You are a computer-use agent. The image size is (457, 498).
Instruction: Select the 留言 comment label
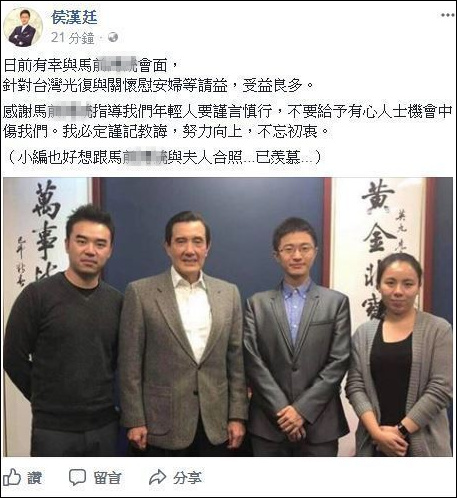pyautogui.click(x=107, y=478)
